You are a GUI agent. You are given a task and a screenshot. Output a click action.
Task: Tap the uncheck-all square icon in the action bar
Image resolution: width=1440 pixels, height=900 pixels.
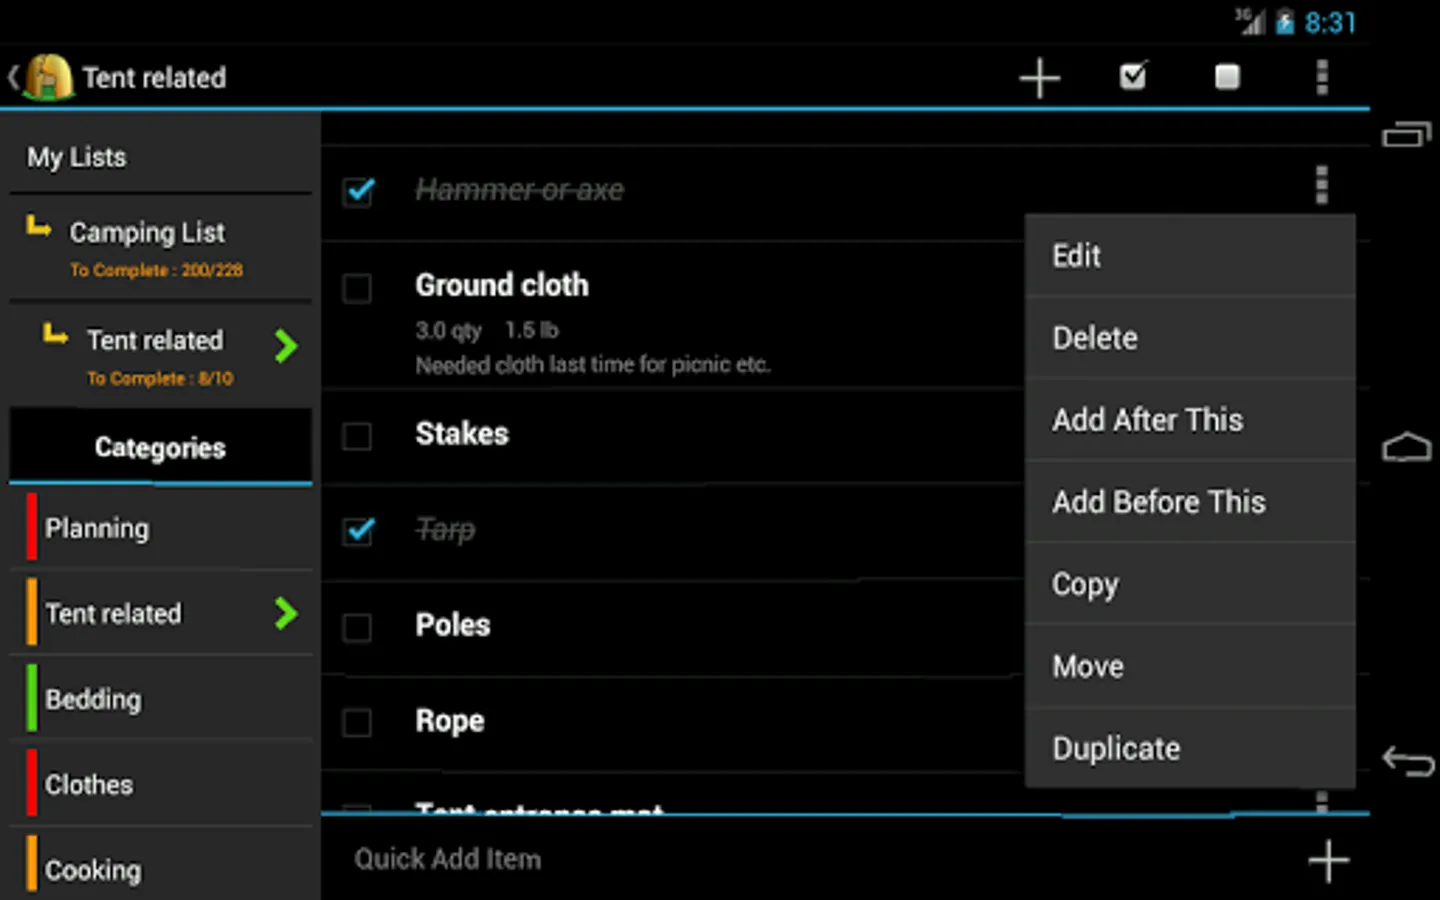coord(1227,77)
